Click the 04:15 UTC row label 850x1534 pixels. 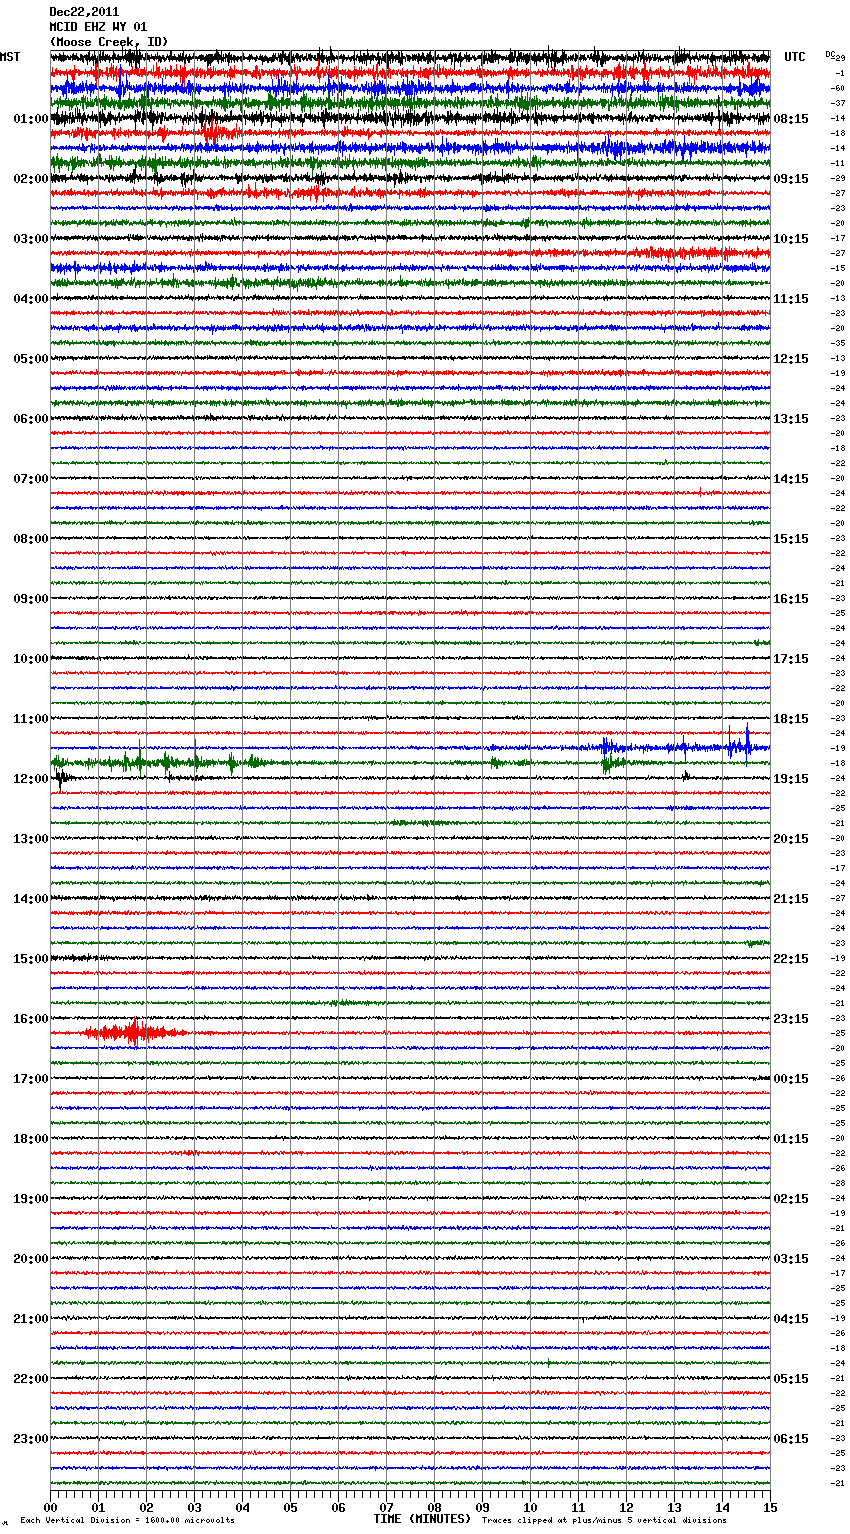(791, 1319)
